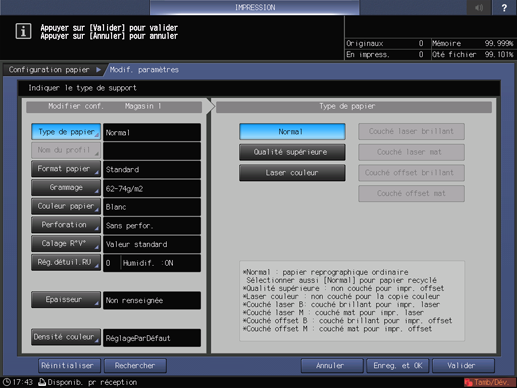Open the Perforation setting
The width and height of the screenshot is (517, 388).
(66, 225)
